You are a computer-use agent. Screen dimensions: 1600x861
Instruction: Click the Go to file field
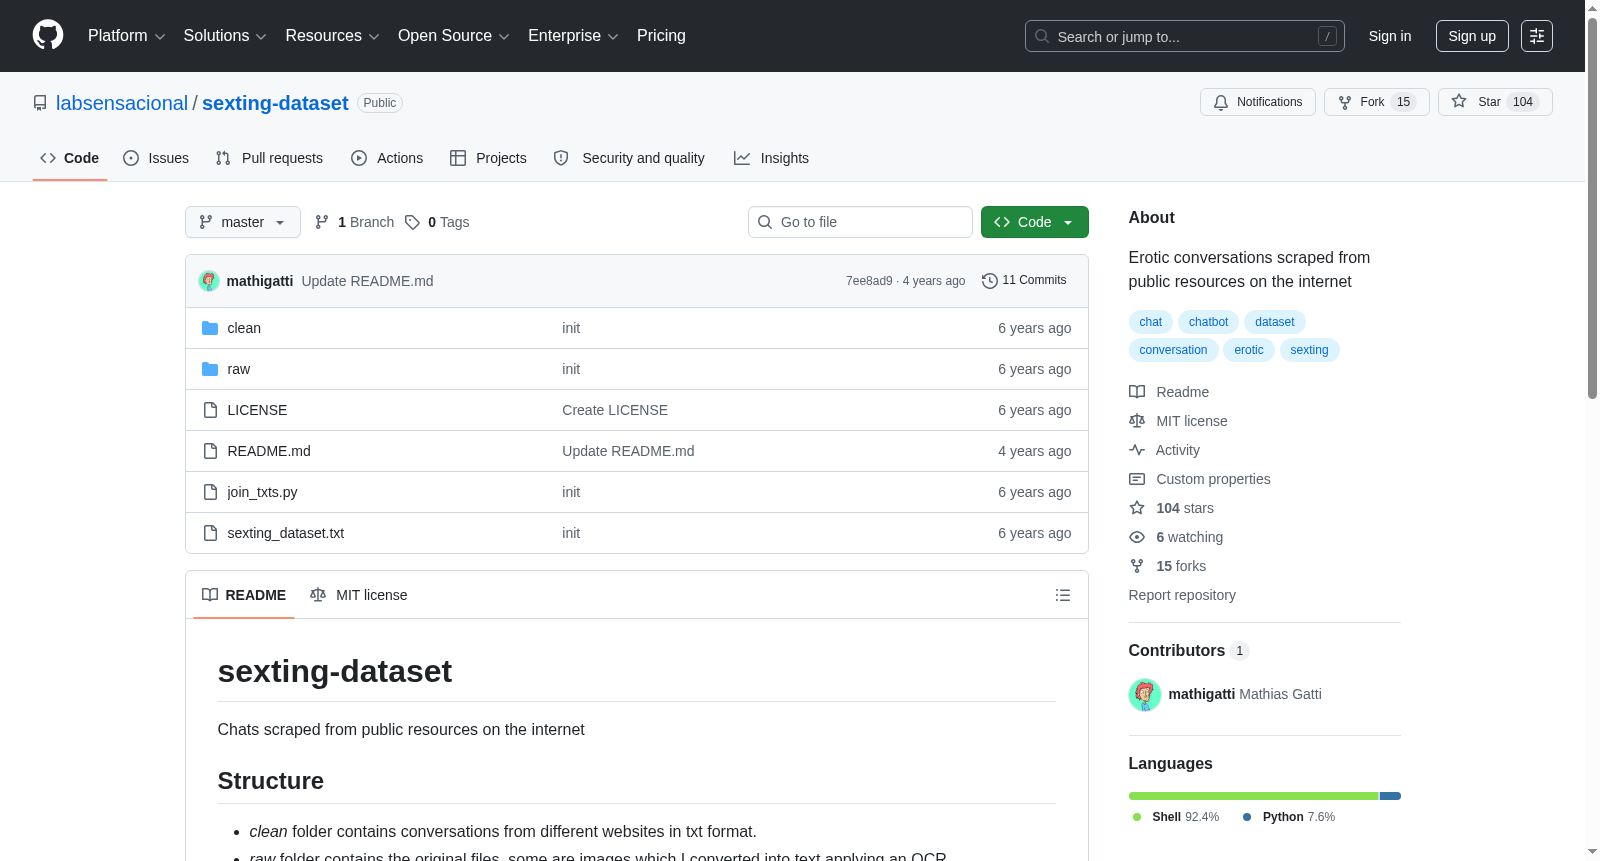point(860,222)
